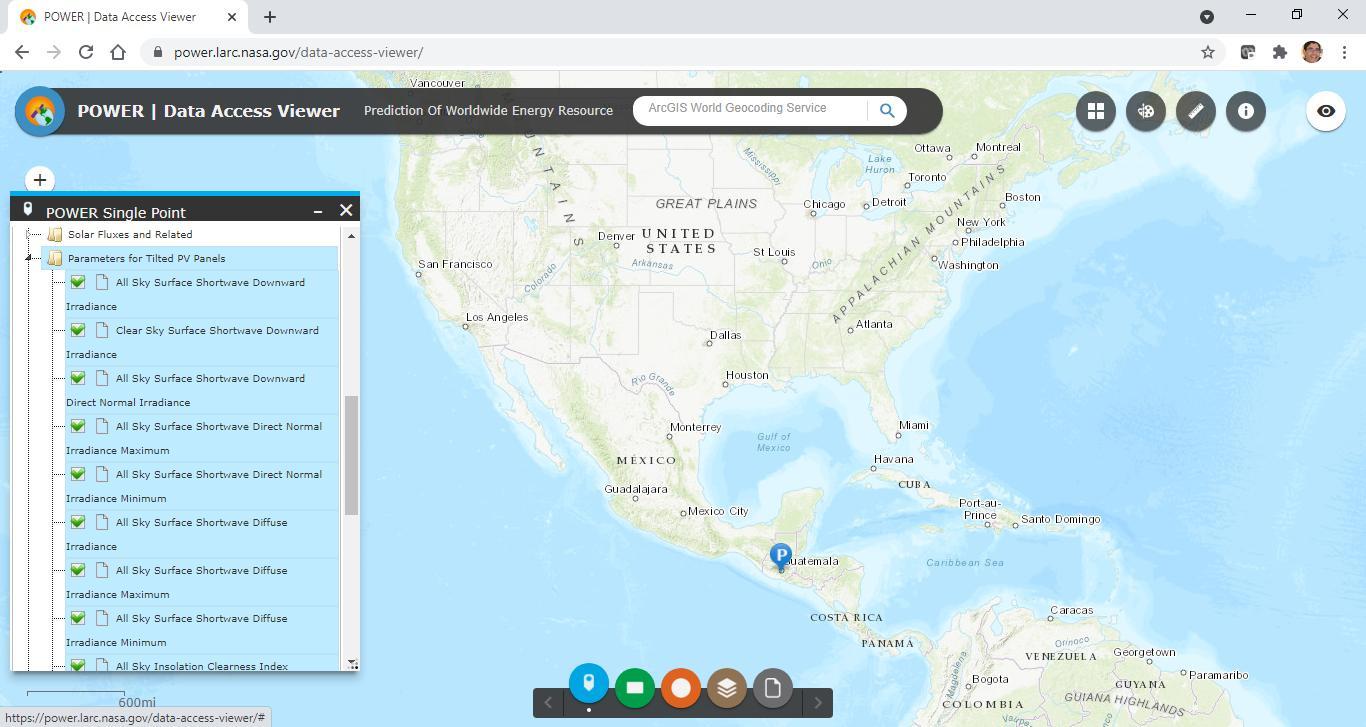Show previous widgets with left arrow
The width and height of the screenshot is (1366, 727).
(548, 703)
